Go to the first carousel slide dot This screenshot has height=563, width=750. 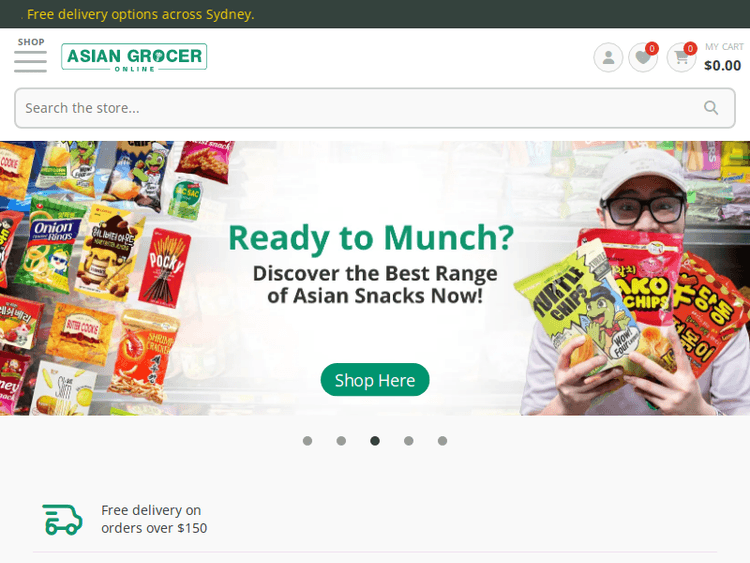(308, 441)
